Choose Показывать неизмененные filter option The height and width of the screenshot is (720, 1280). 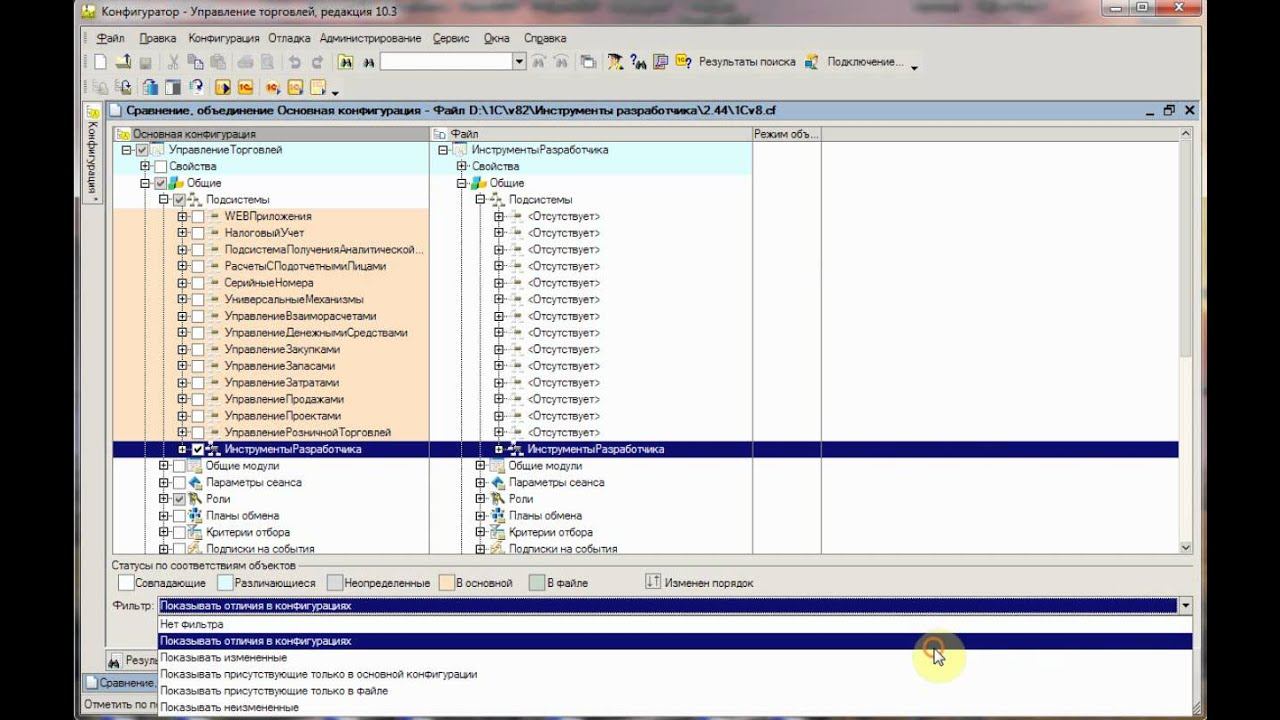tap(675, 707)
